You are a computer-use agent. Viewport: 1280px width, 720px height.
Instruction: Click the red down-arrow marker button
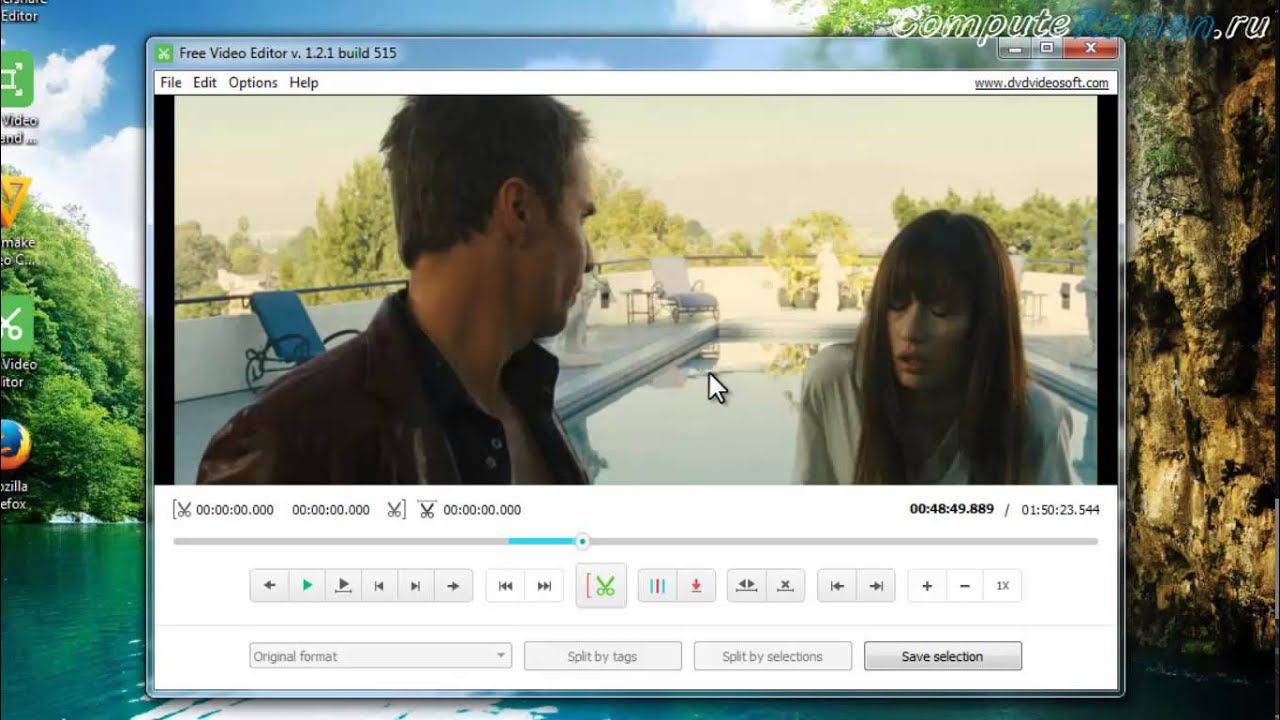696,586
